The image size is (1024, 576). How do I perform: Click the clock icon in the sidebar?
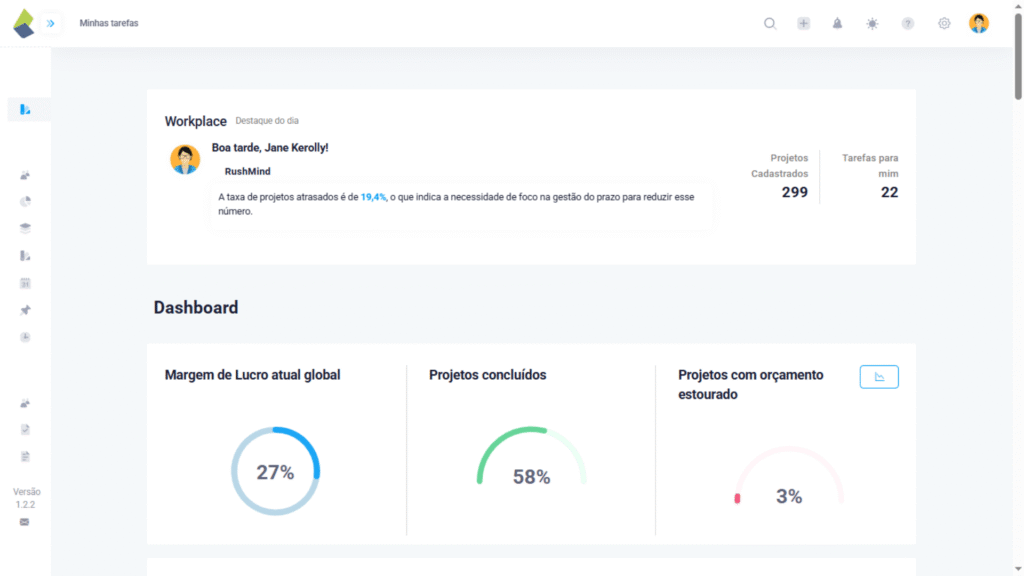[25, 337]
